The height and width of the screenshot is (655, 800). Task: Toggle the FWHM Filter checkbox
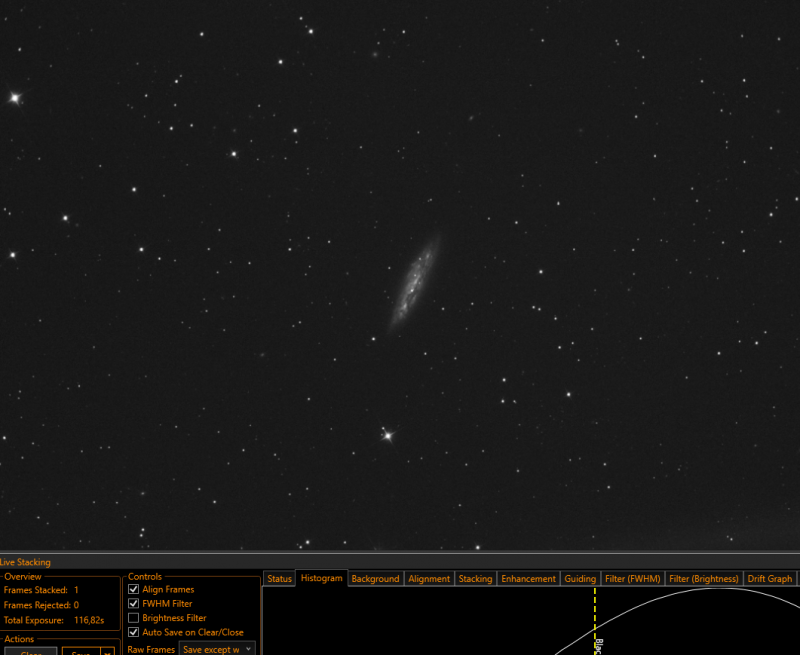click(x=134, y=603)
